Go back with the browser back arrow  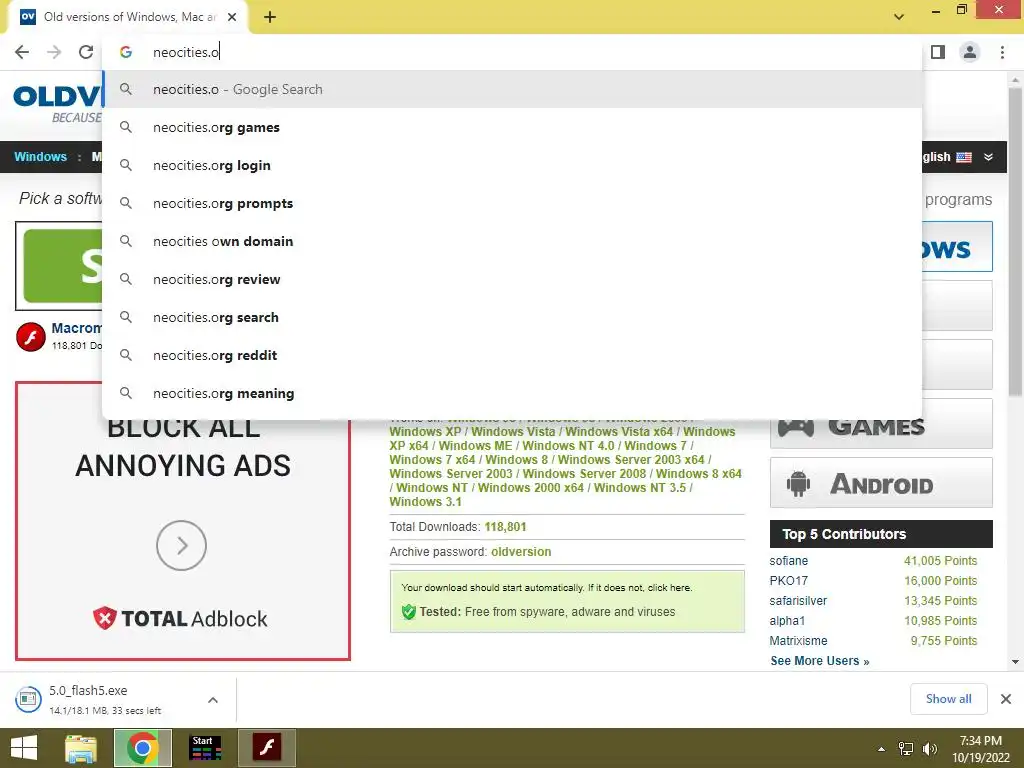coord(22,52)
